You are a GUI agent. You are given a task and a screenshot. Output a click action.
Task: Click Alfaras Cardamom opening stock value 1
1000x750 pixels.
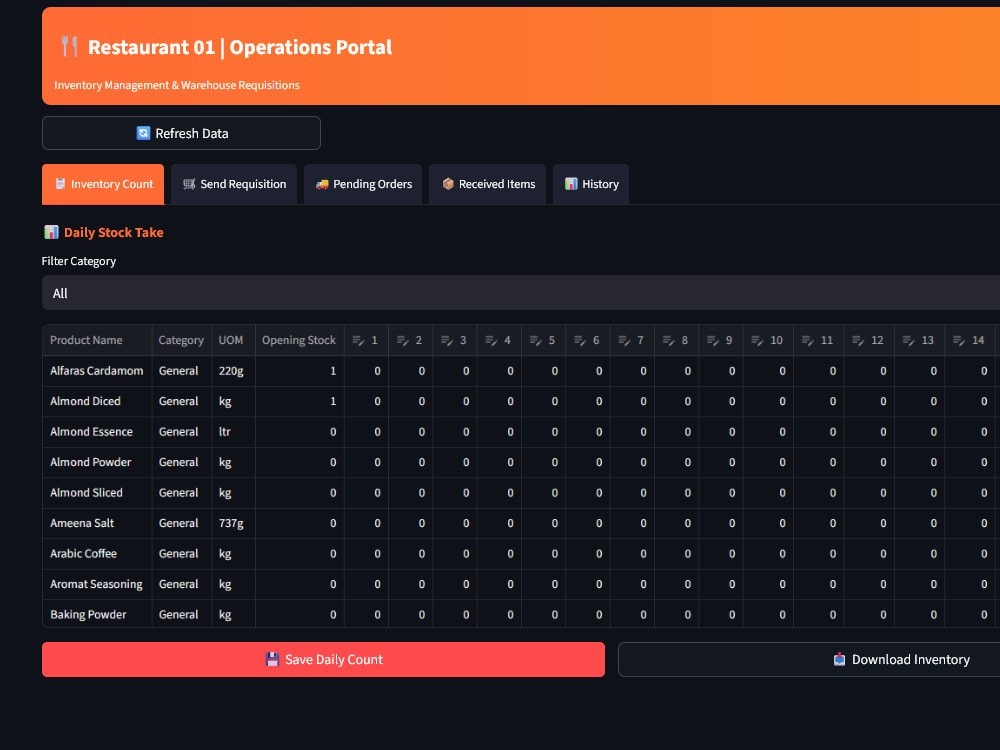[x=300, y=371]
